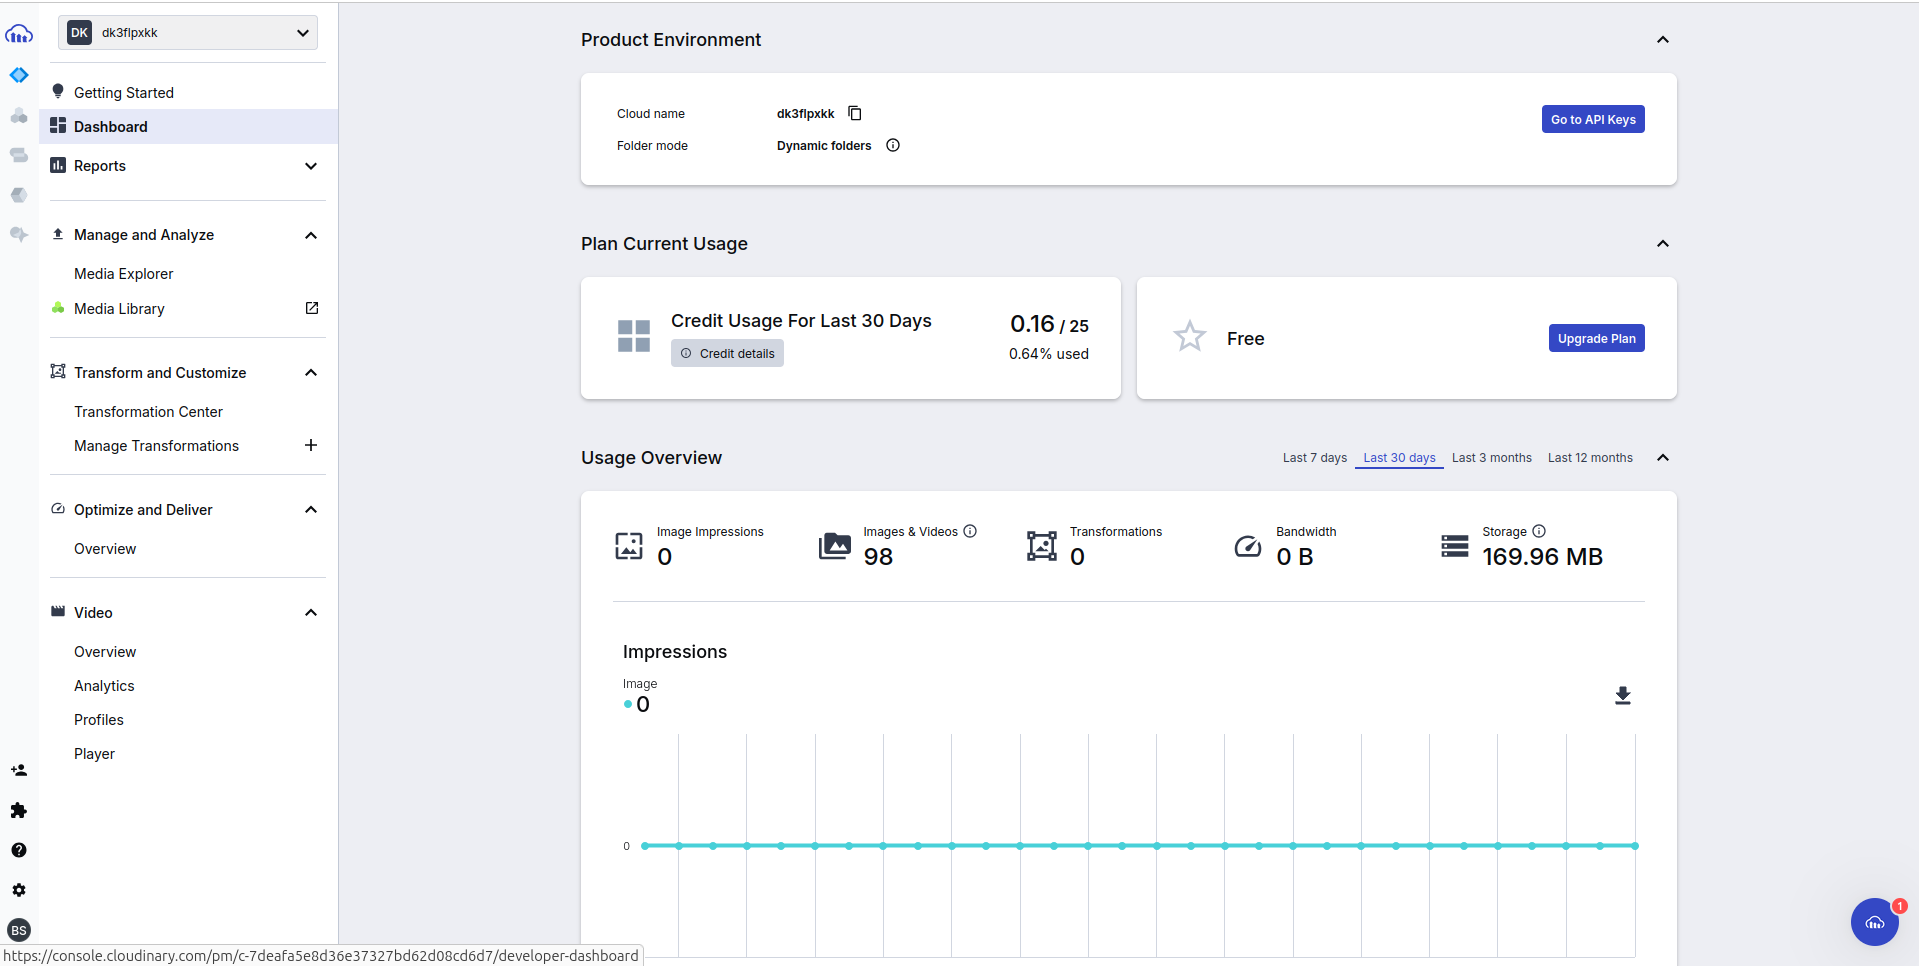Click the last data point on Impressions chart

(1635, 846)
